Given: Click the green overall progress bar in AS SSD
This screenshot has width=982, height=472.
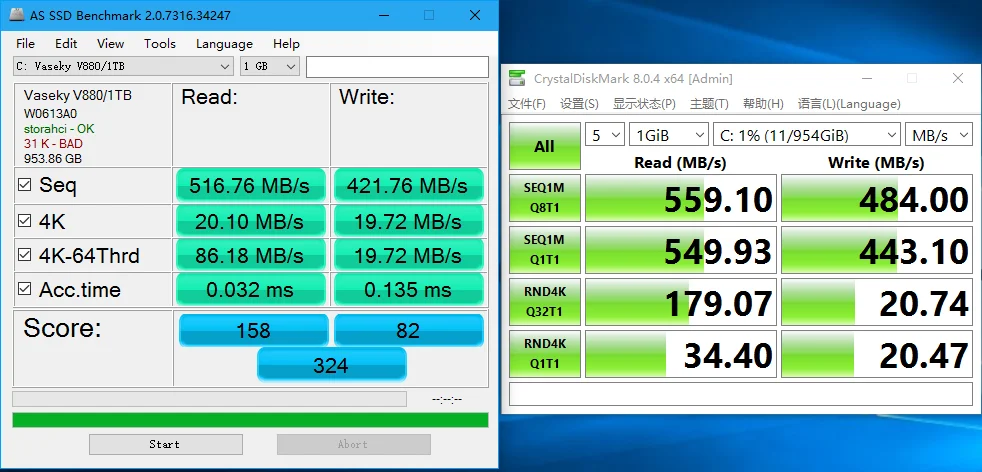Looking at the screenshot, I should (251, 419).
